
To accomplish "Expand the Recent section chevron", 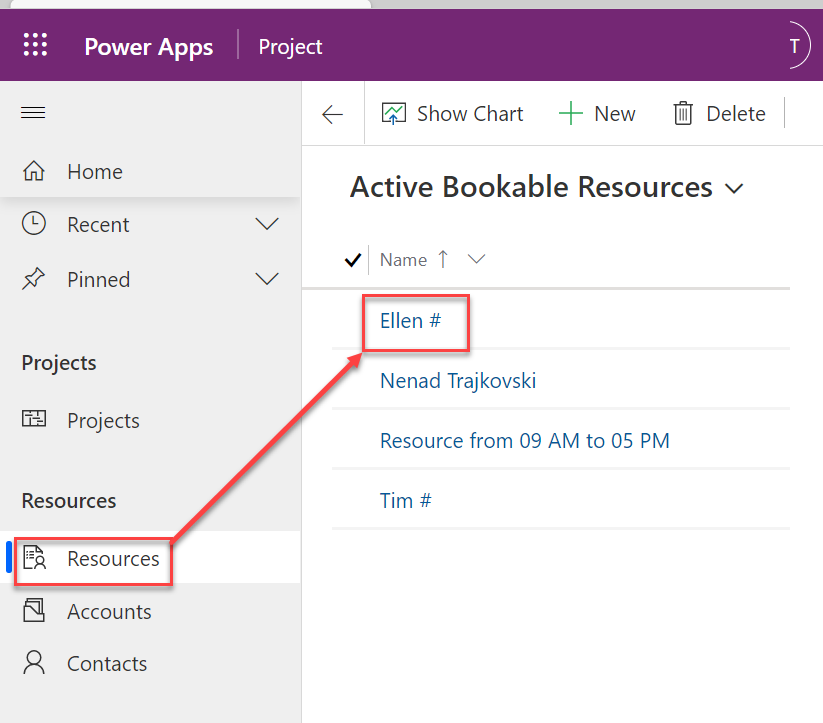I will click(x=267, y=225).
